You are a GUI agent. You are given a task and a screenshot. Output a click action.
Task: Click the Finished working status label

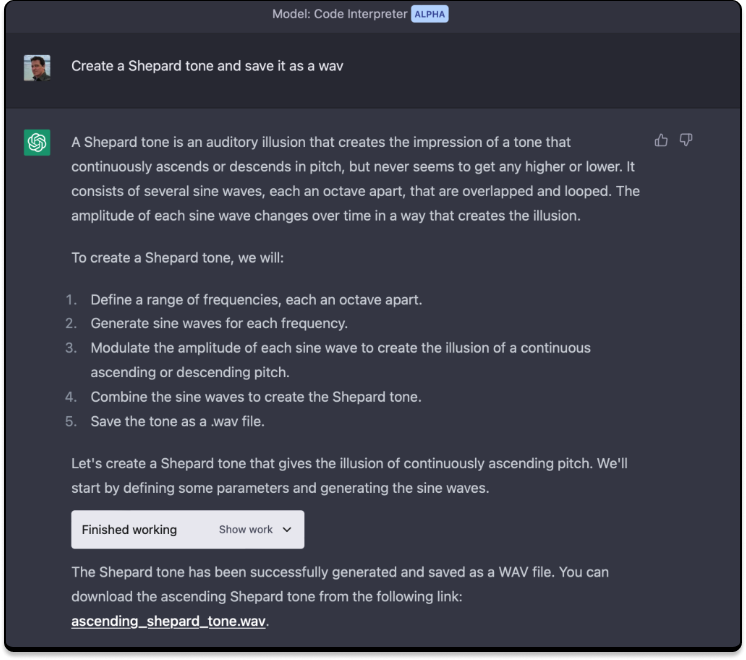[x=129, y=530]
